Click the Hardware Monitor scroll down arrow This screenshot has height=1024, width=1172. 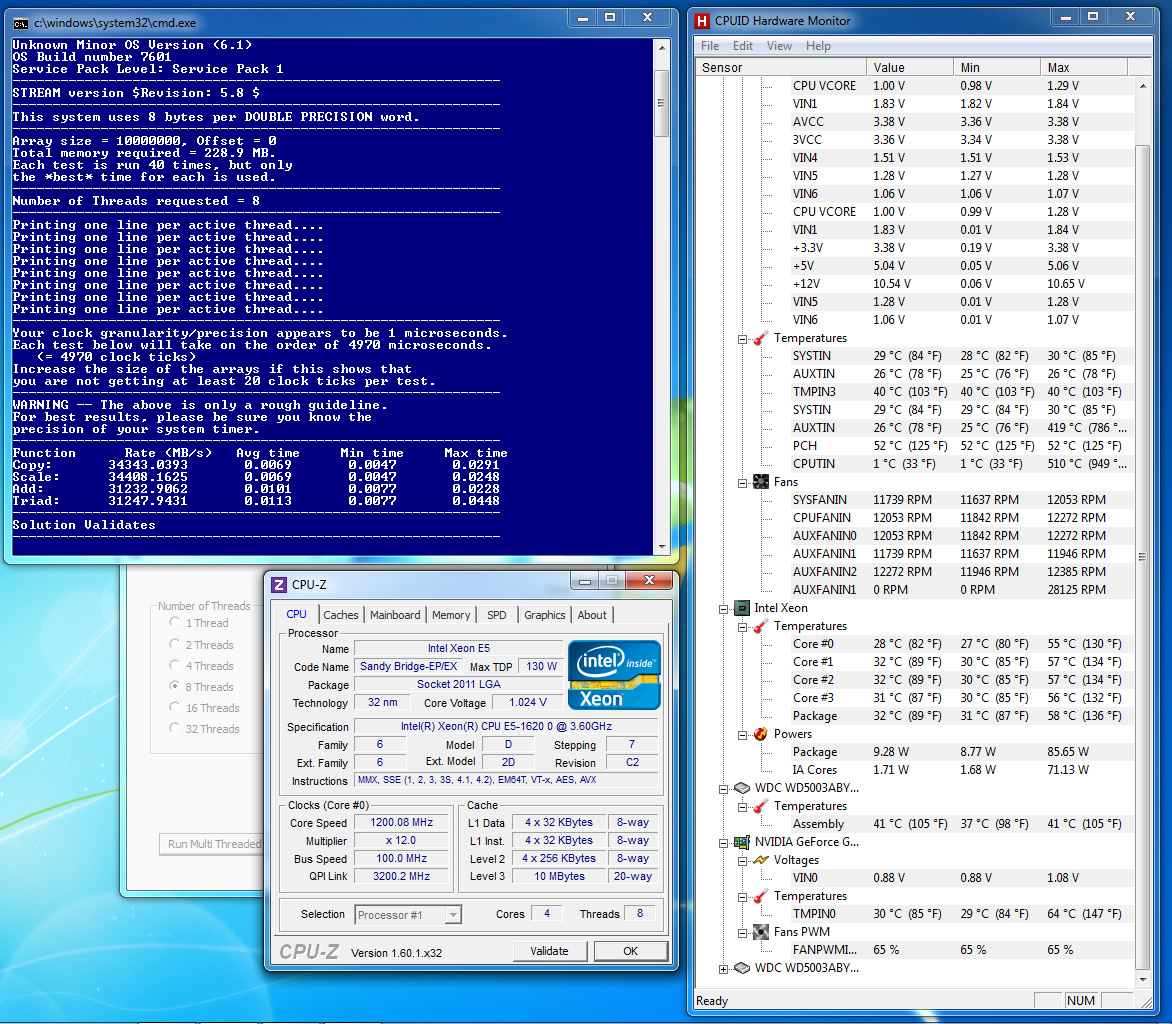pos(1142,979)
